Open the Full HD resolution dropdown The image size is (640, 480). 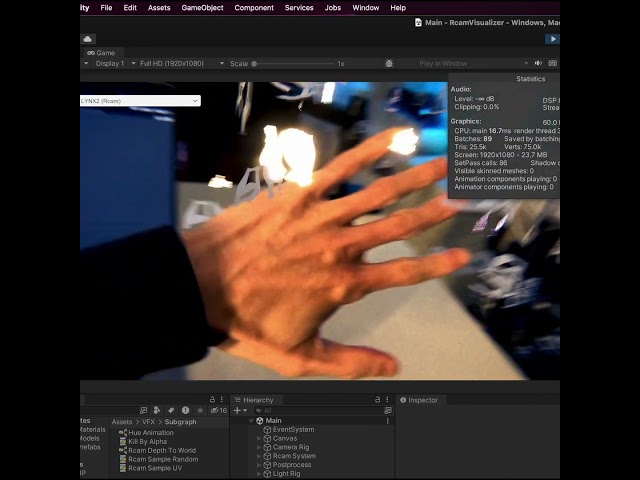(182, 63)
